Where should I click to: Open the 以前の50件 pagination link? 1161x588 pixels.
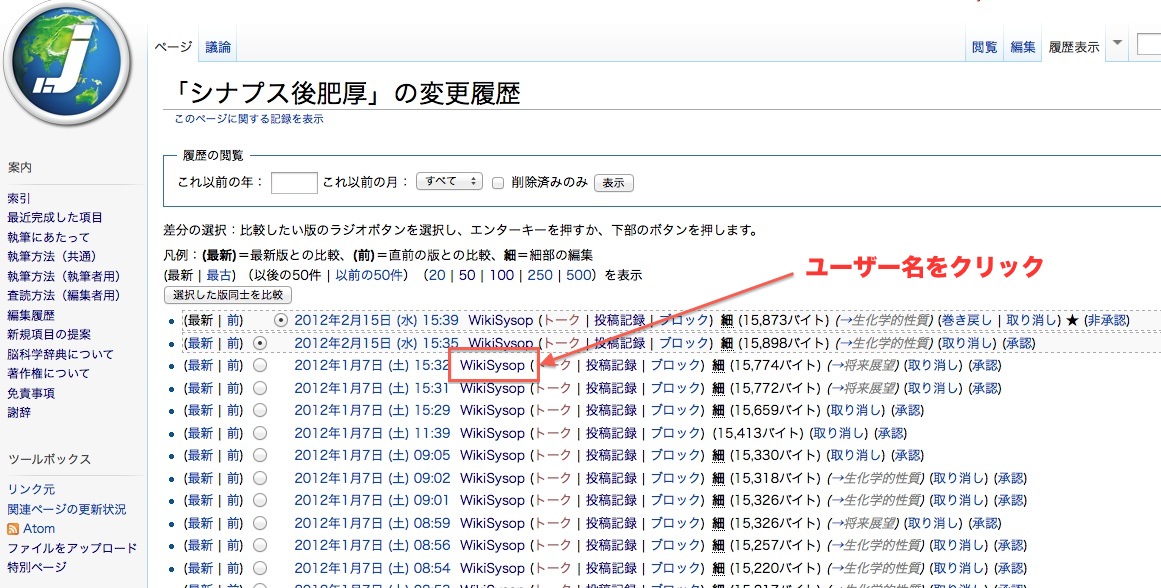370,275
